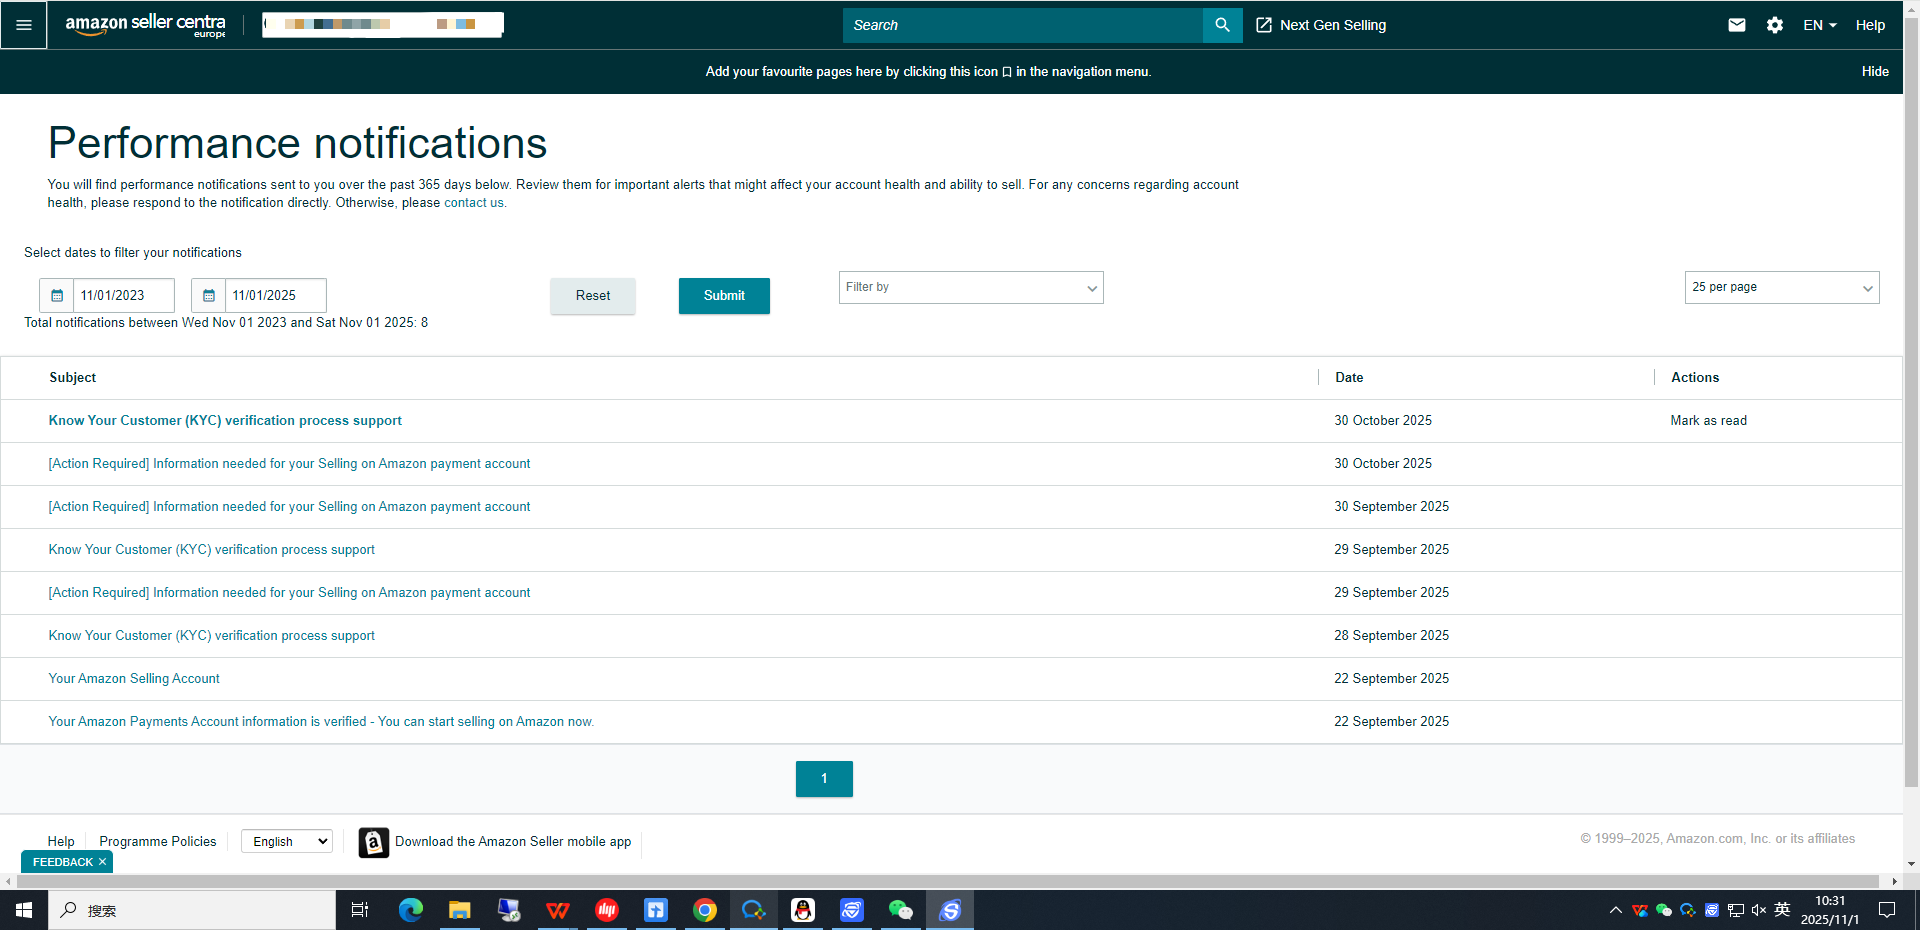Click the end date calendar icon
The height and width of the screenshot is (930, 1920).
tap(209, 296)
